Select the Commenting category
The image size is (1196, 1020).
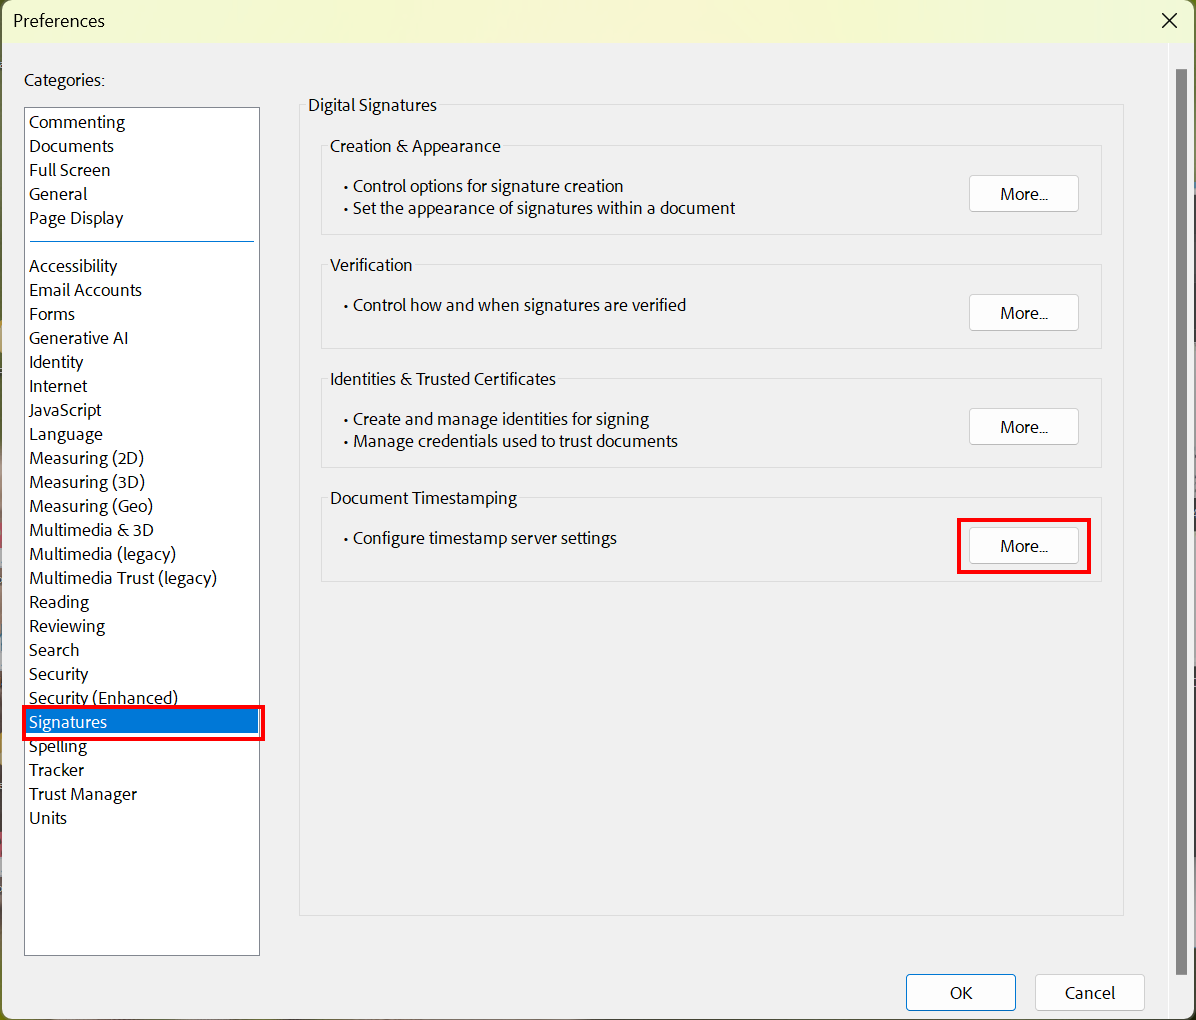(77, 122)
